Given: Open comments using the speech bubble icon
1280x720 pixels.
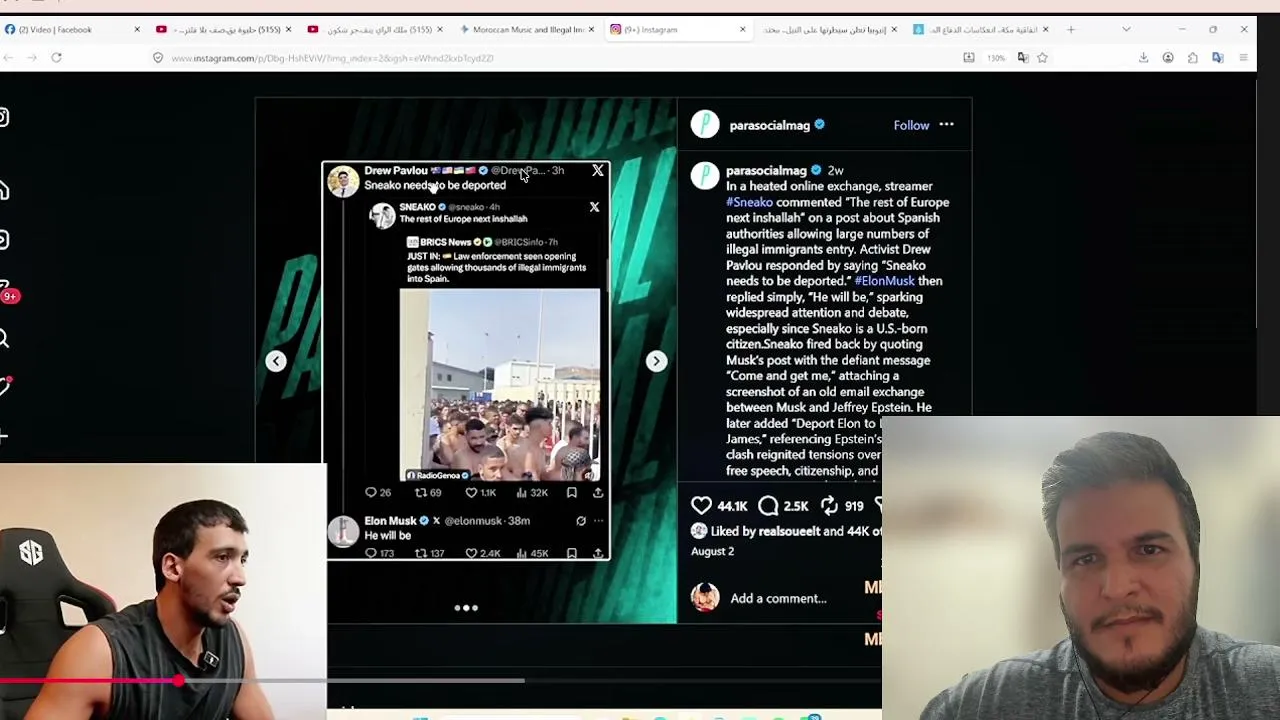Looking at the screenshot, I should [x=768, y=506].
